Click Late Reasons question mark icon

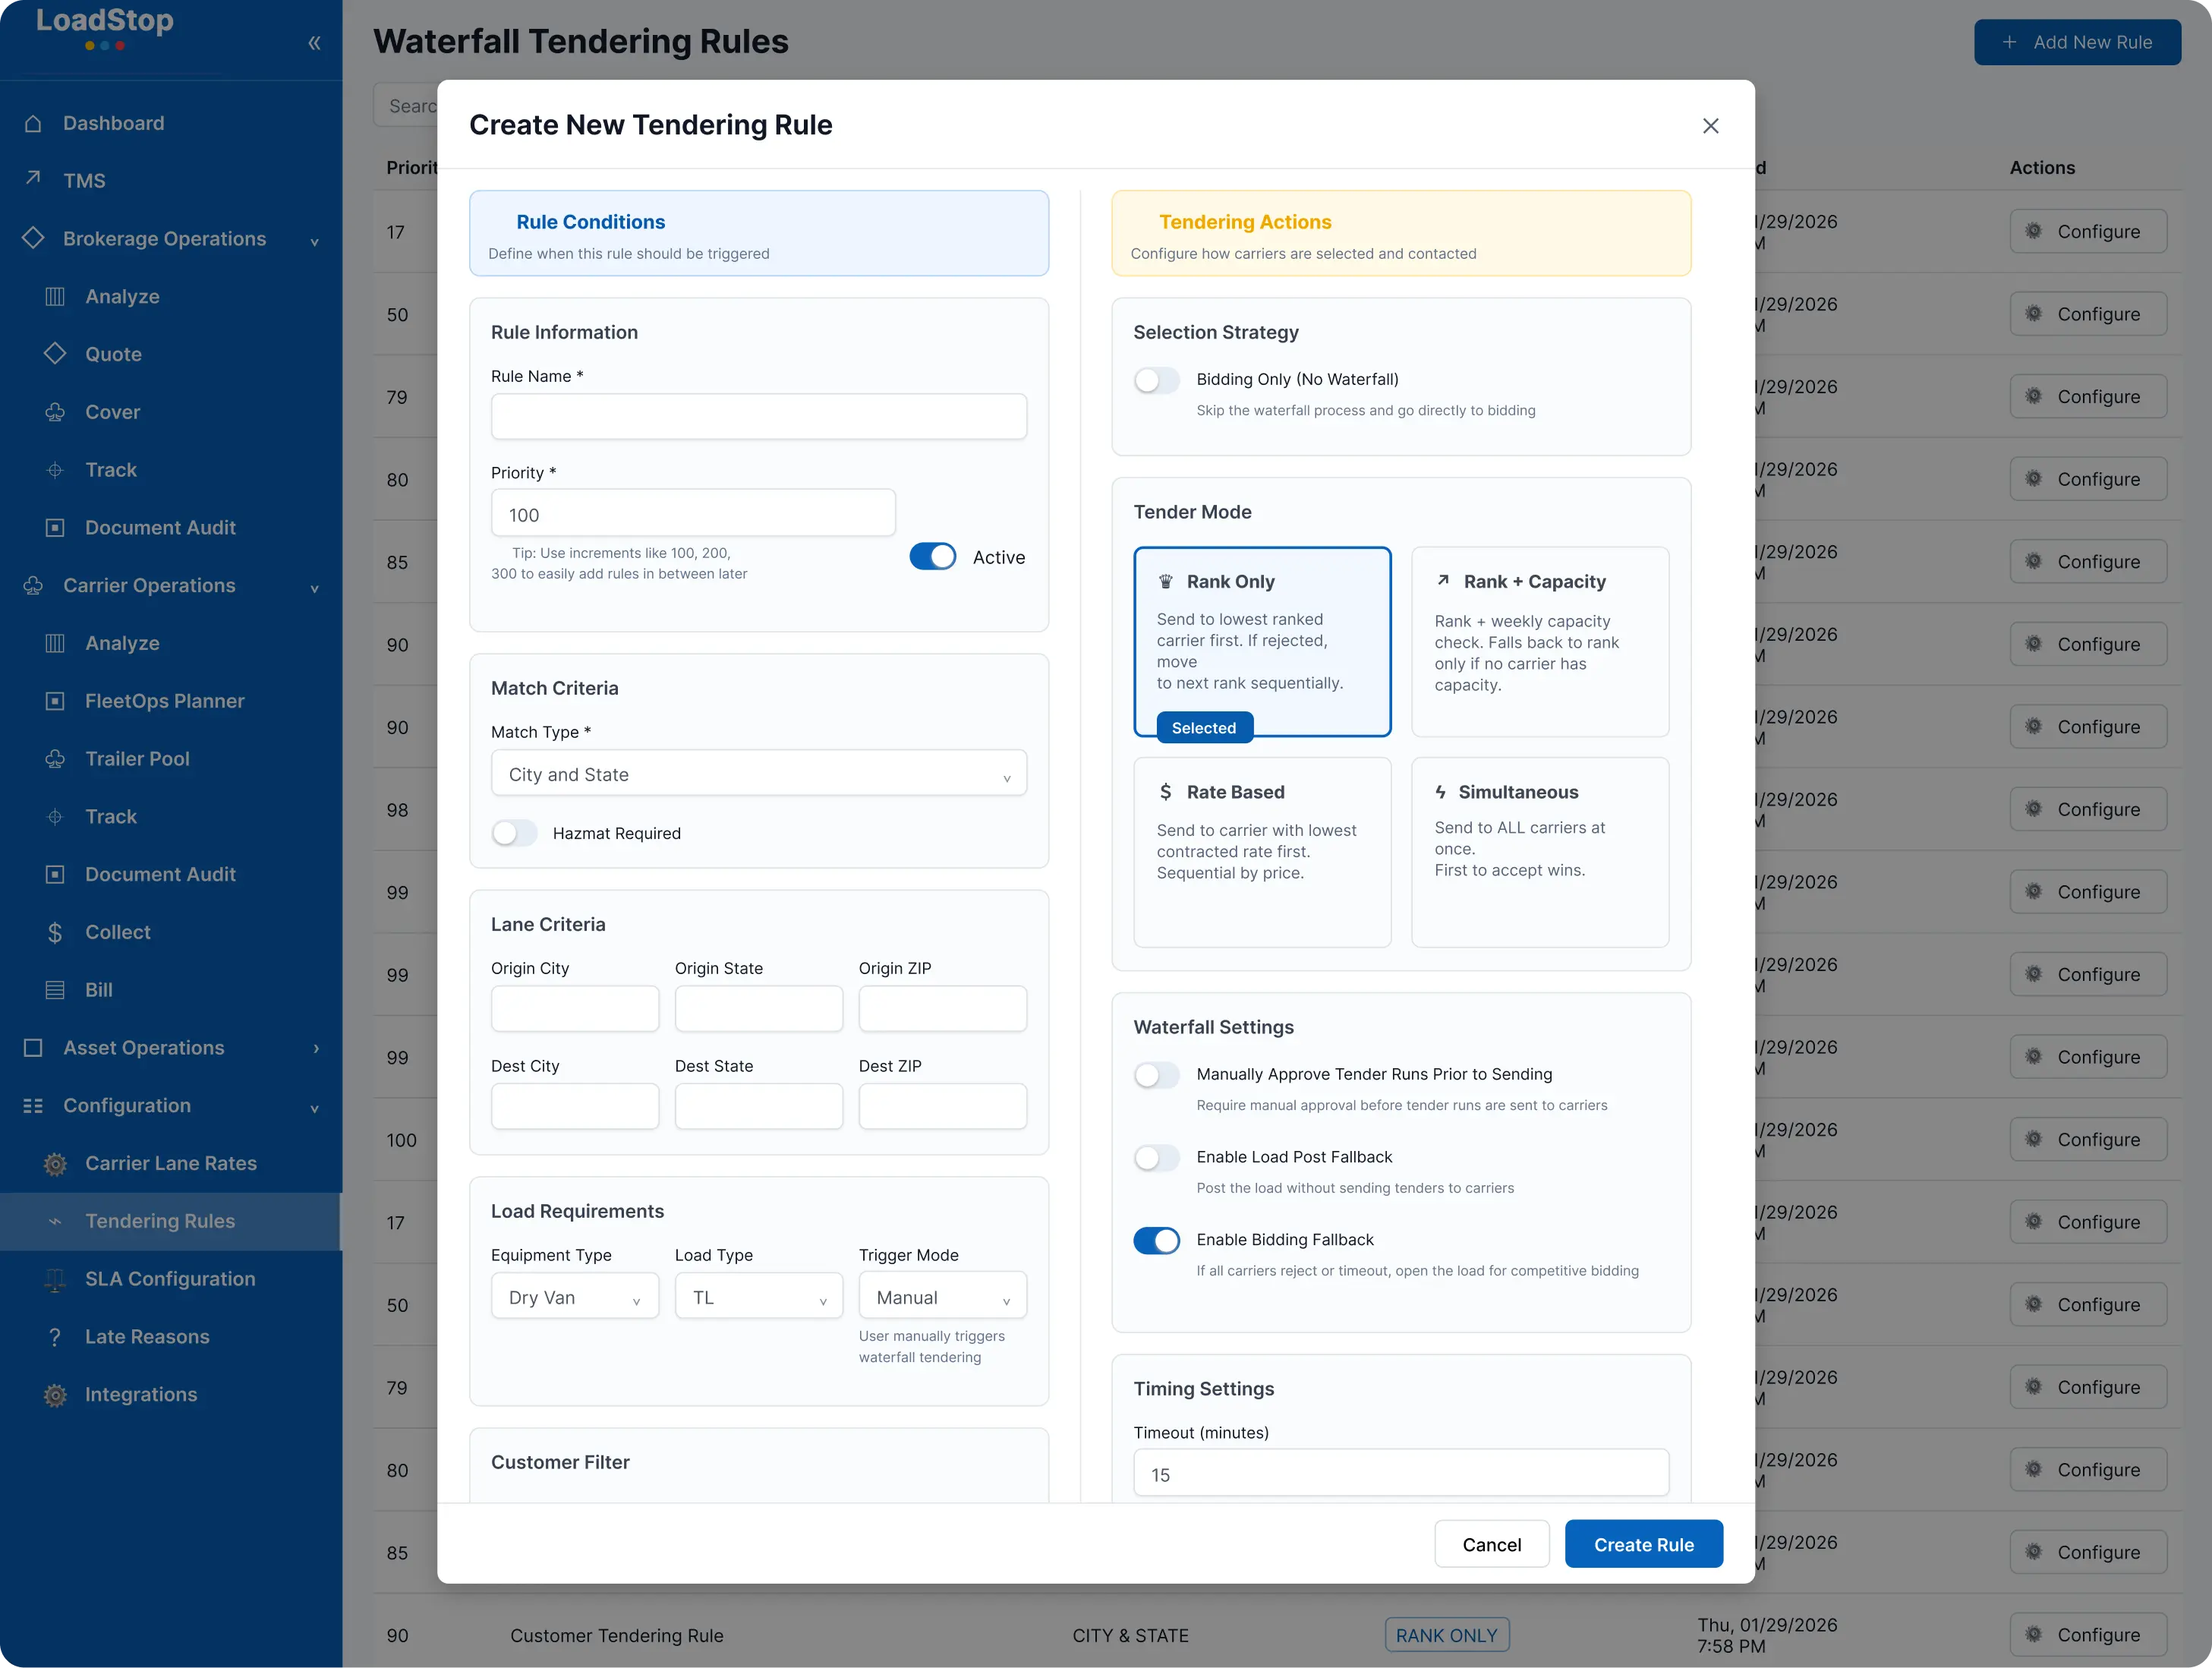tap(55, 1337)
